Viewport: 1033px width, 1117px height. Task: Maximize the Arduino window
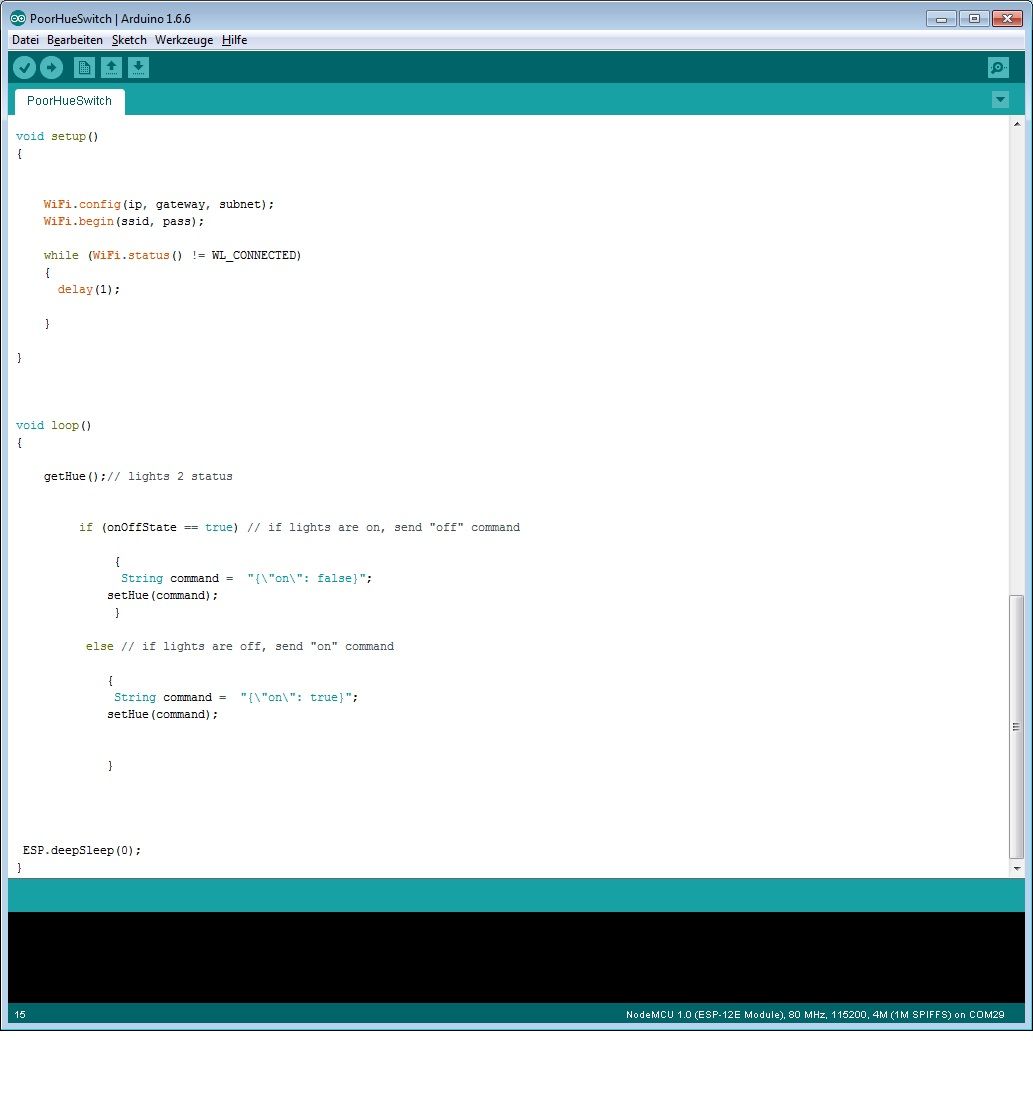point(974,19)
